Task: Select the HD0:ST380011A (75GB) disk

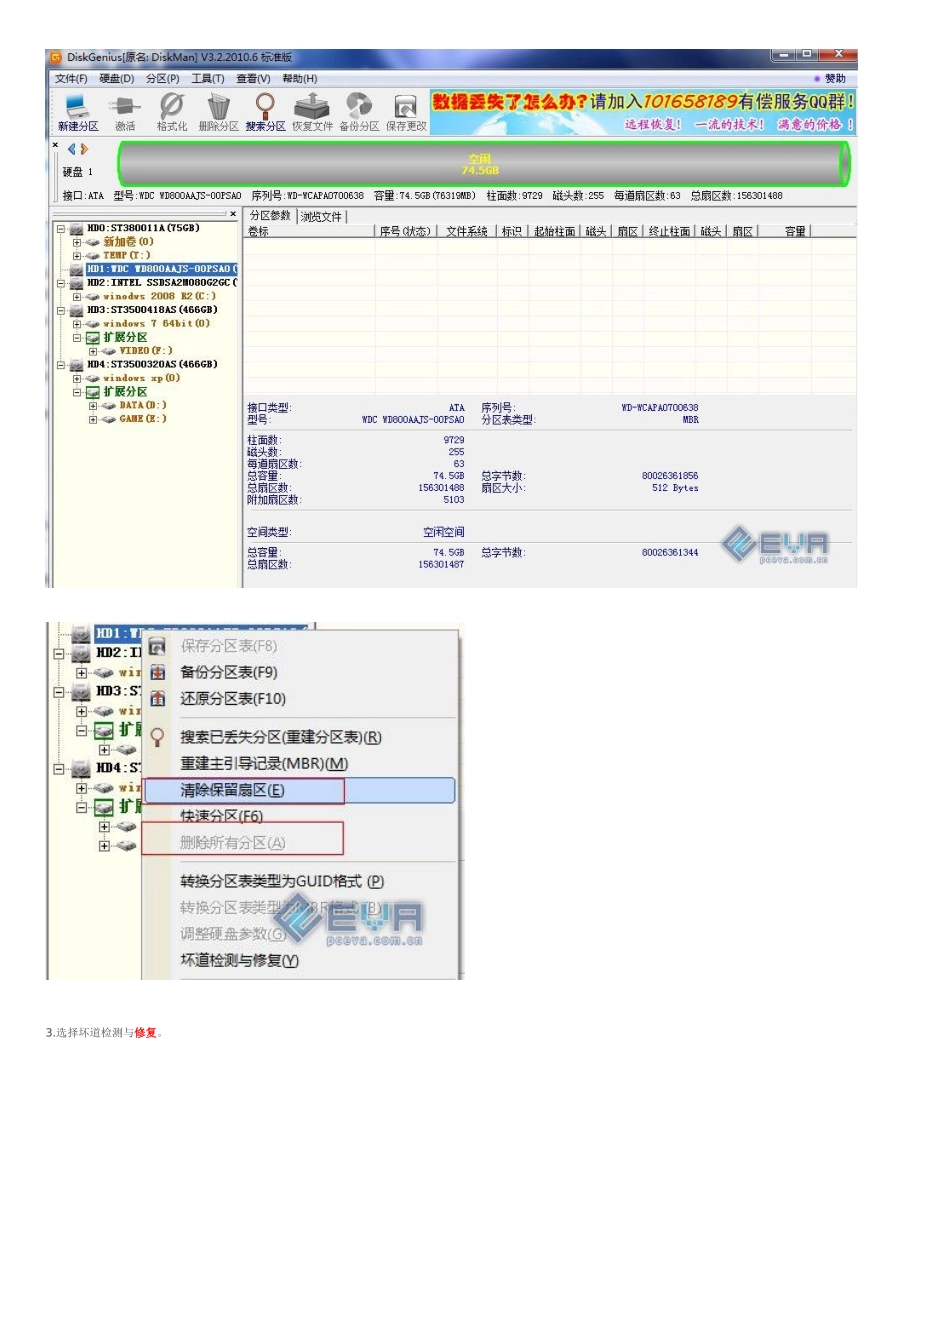Action: click(143, 229)
